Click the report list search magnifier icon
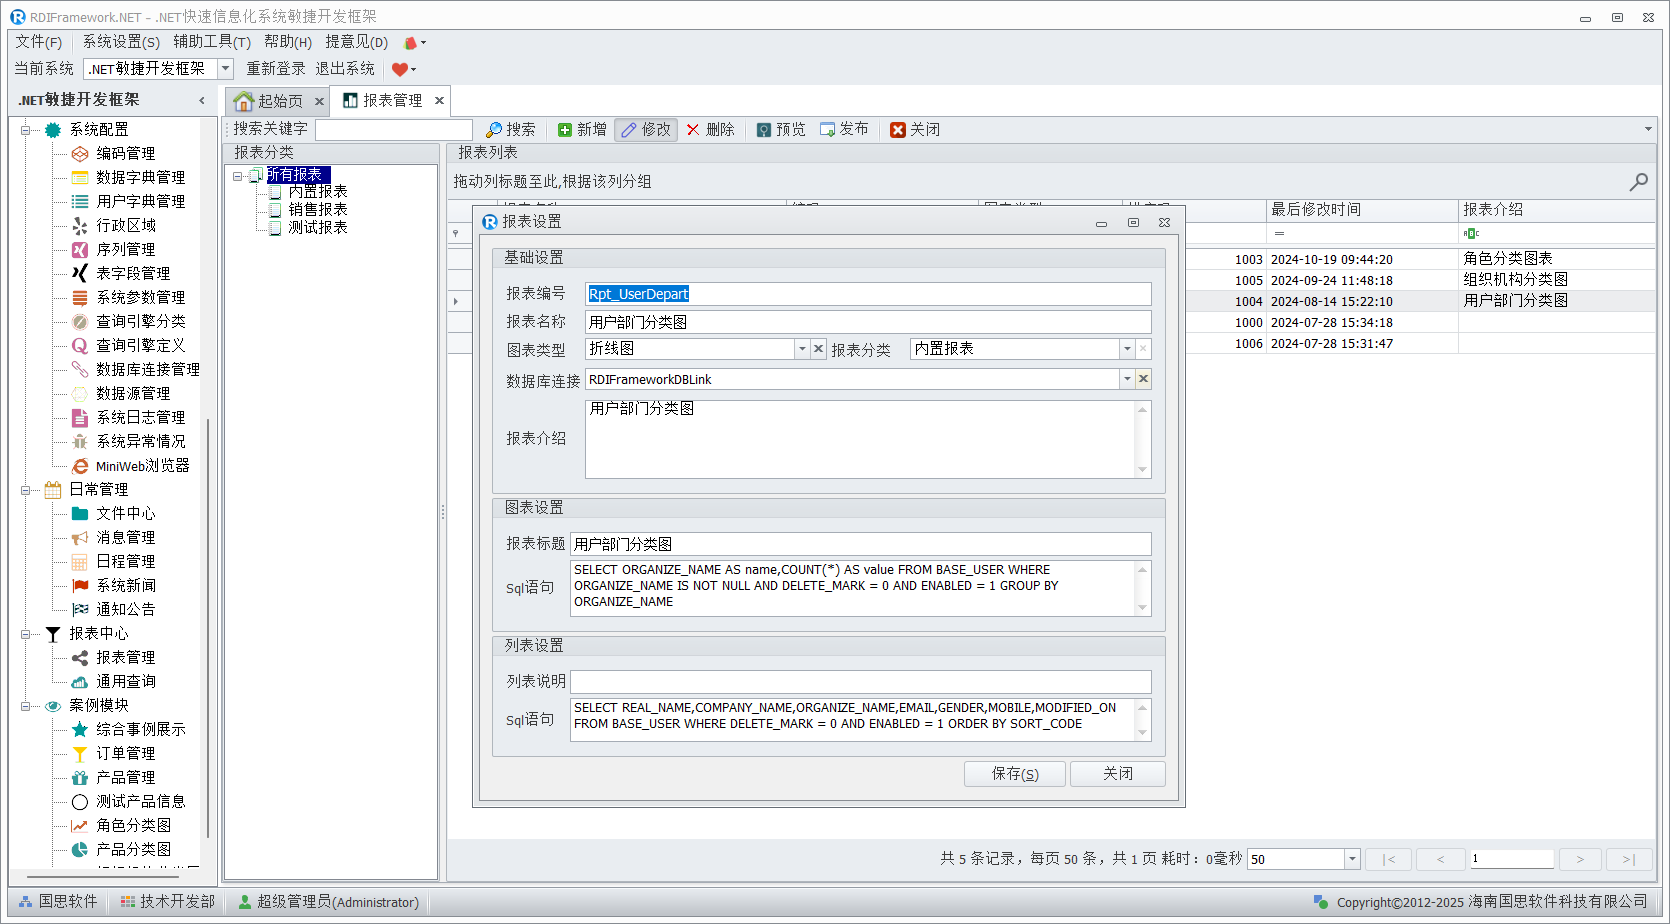This screenshot has width=1670, height=924. [1638, 182]
